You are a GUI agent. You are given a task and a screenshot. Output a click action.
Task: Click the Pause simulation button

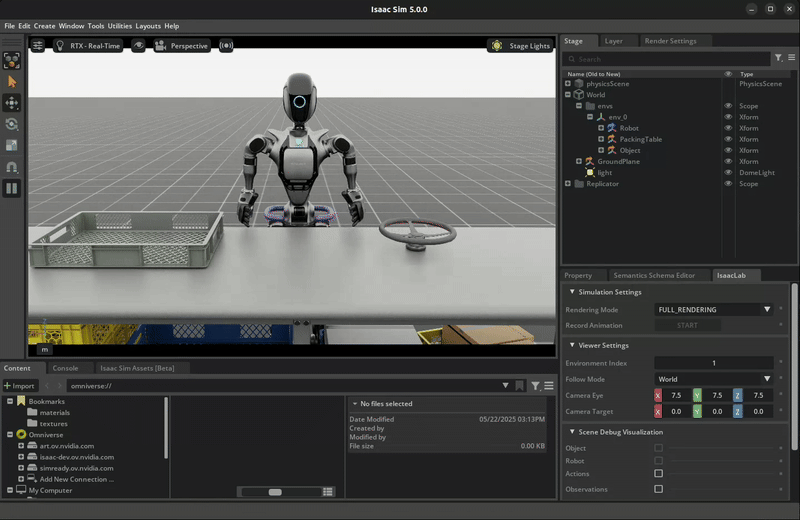[x=11, y=188]
